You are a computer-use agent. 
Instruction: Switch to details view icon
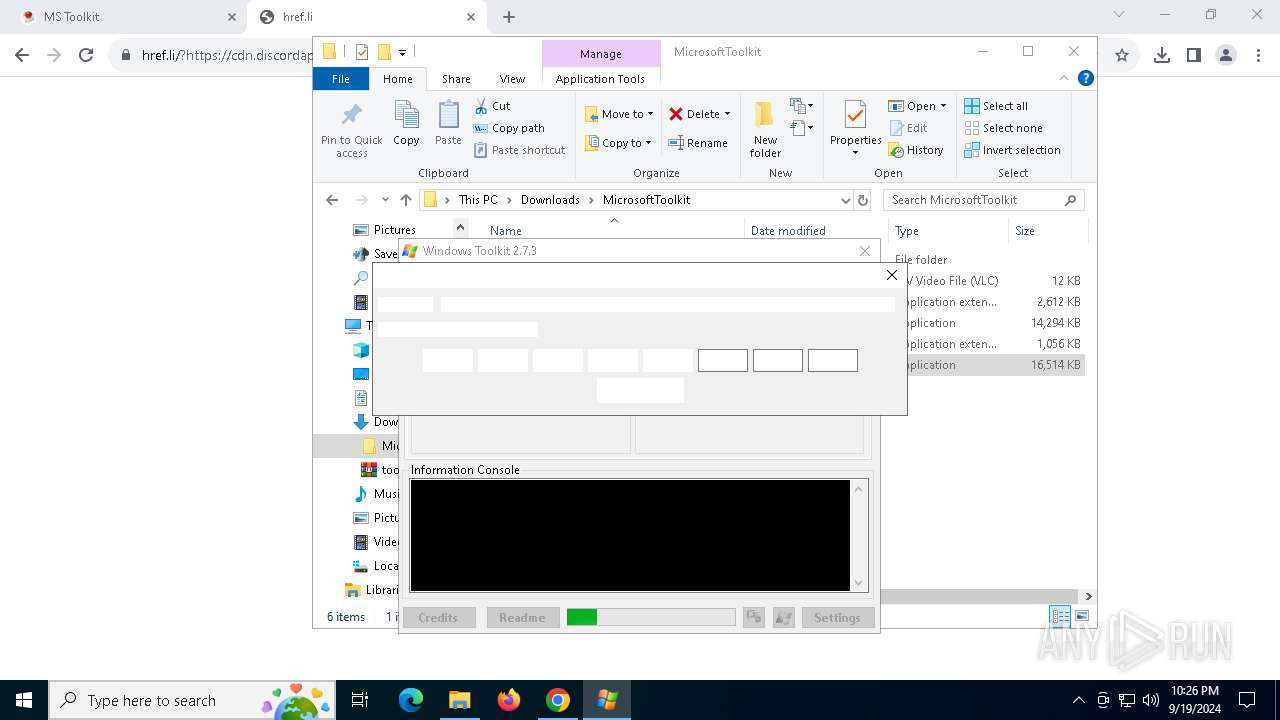click(1060, 617)
